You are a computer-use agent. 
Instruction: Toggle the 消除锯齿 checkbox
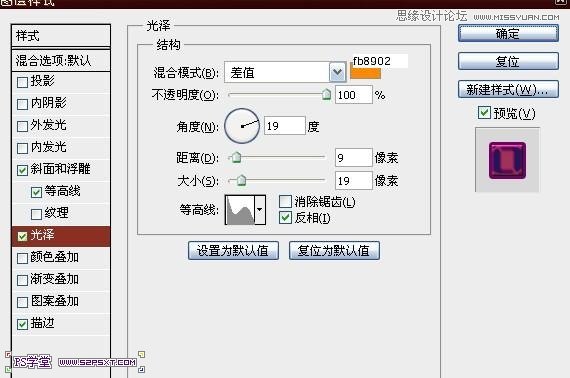click(x=285, y=201)
